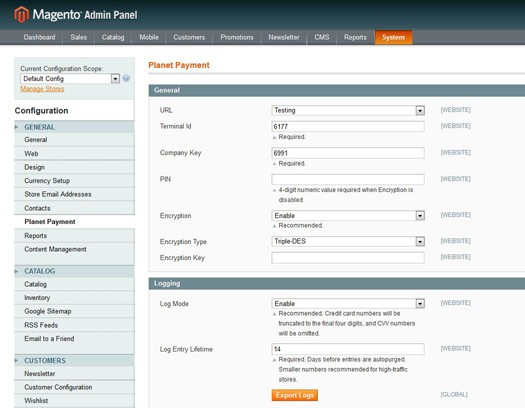Screen dimensions: 525x408
Task: Open Catalog sidebar configuration tab
Action: coord(74,284)
